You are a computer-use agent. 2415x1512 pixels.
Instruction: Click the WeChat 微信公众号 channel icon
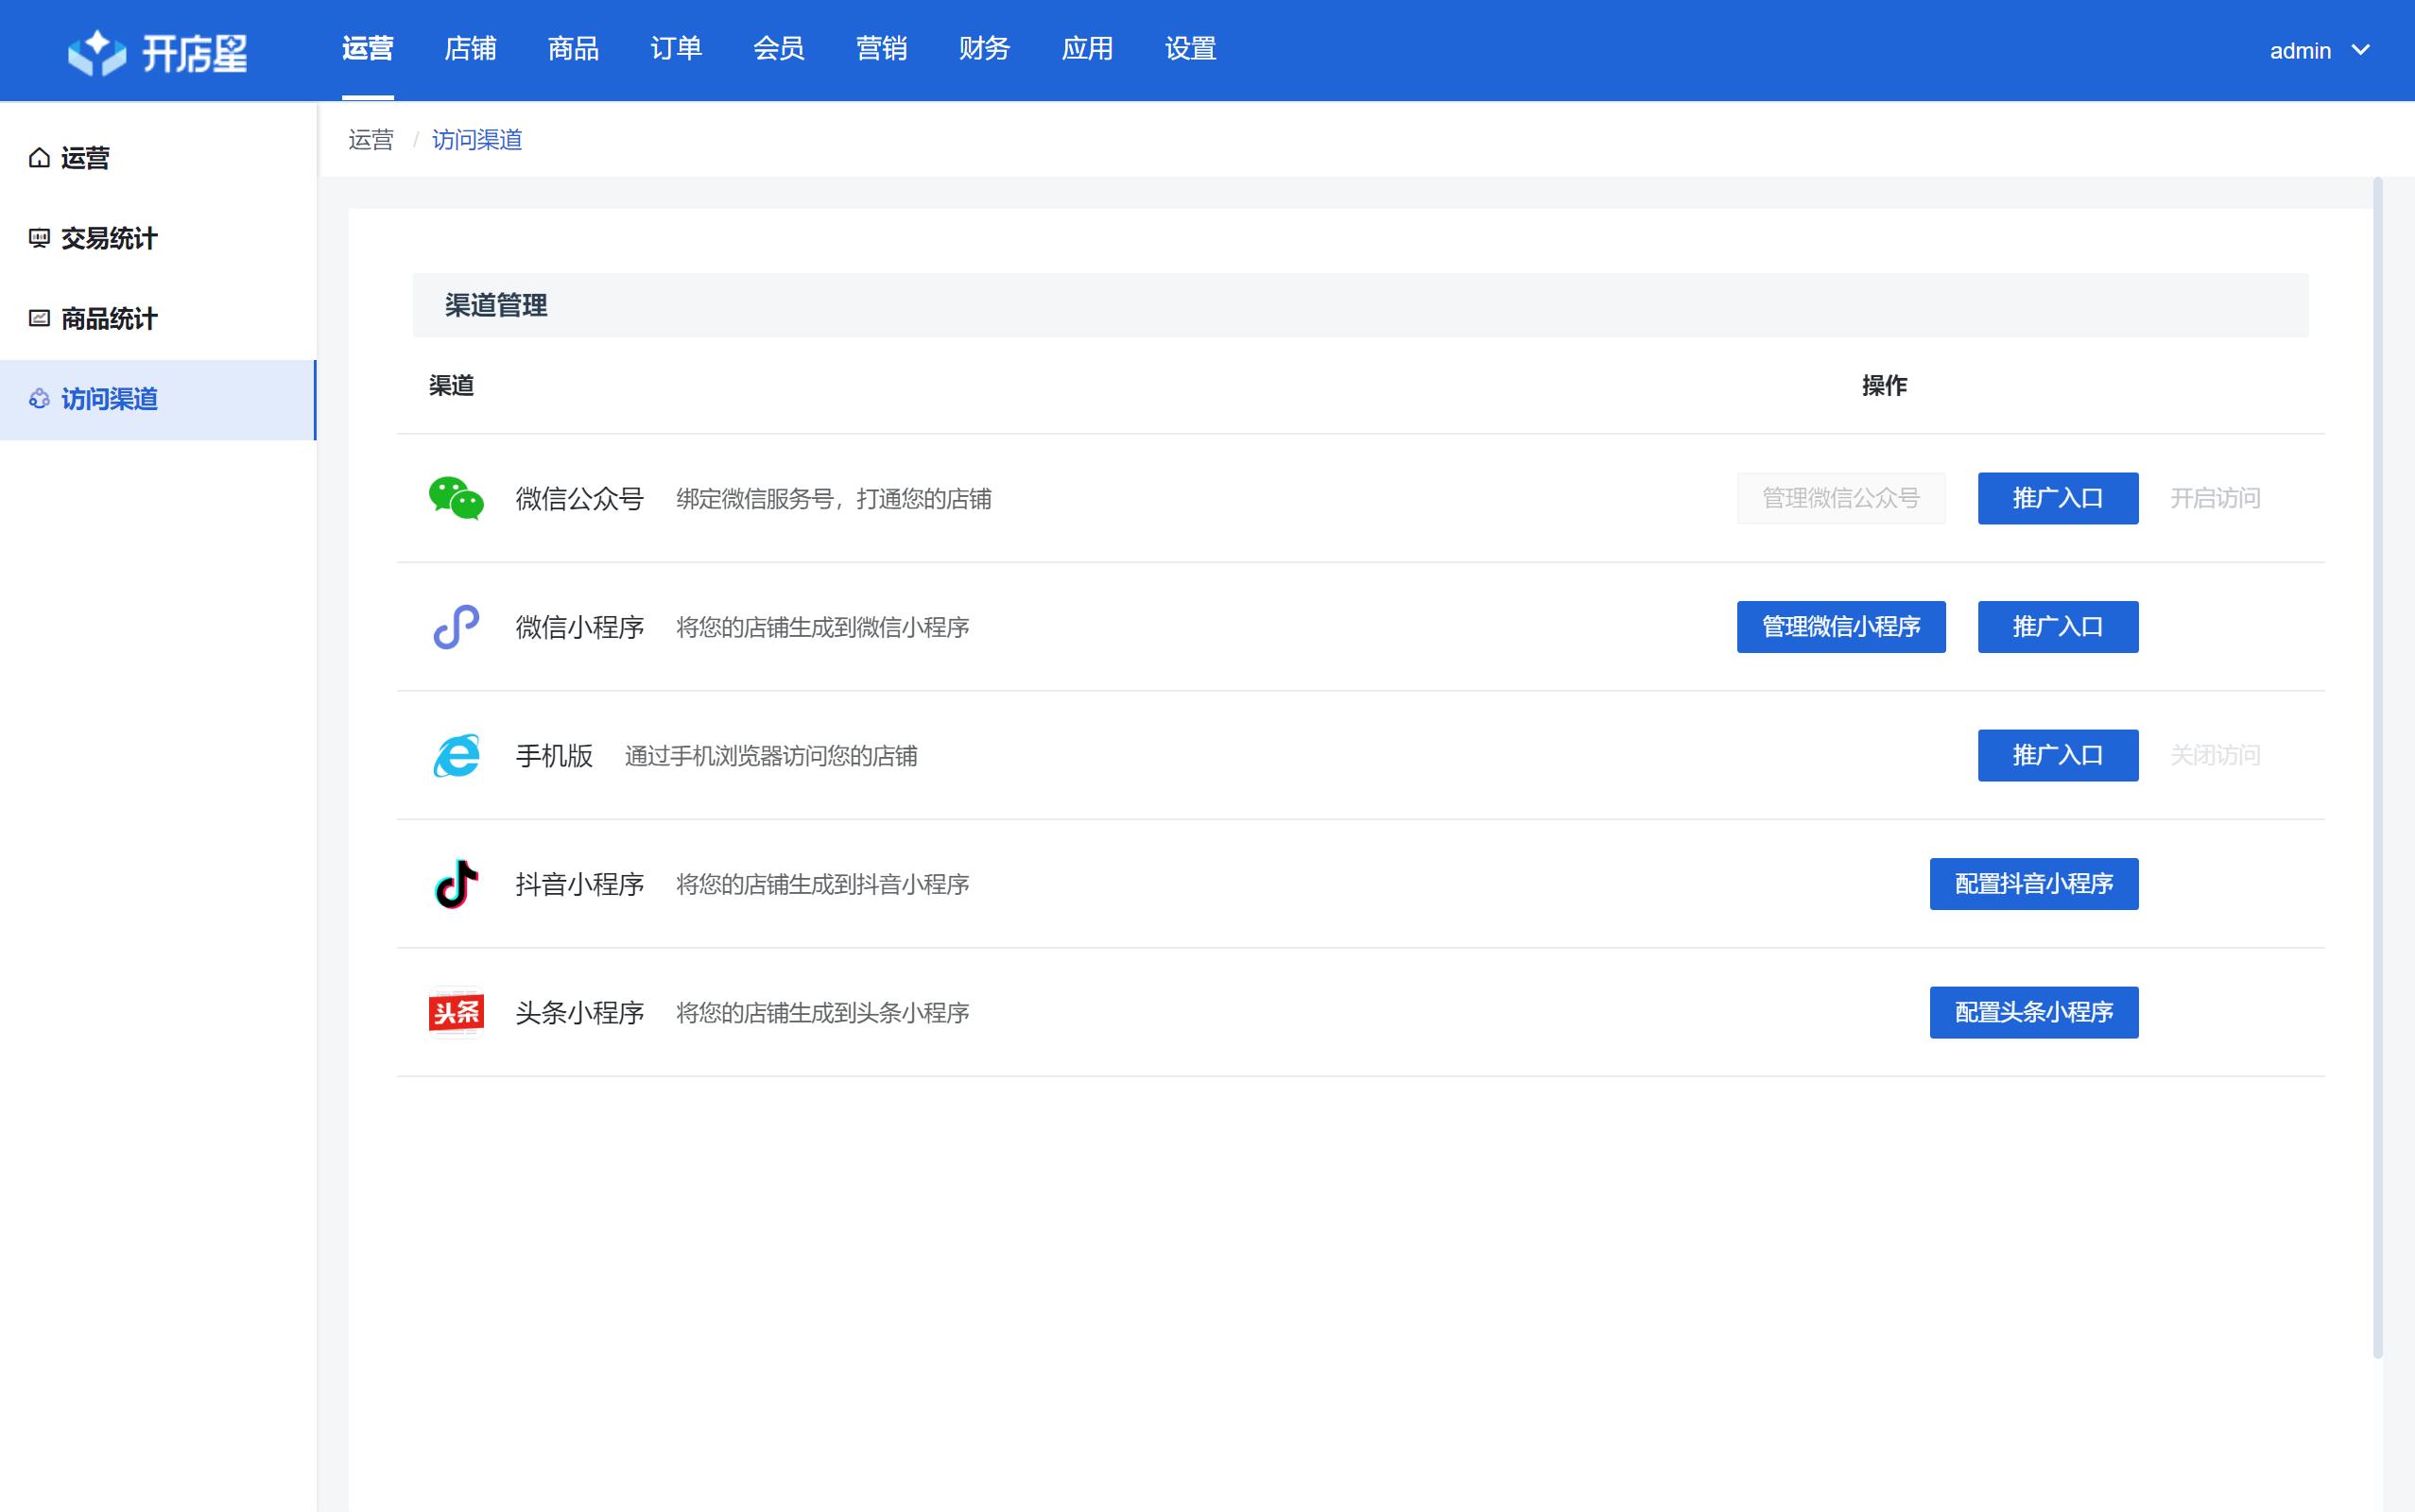(456, 498)
